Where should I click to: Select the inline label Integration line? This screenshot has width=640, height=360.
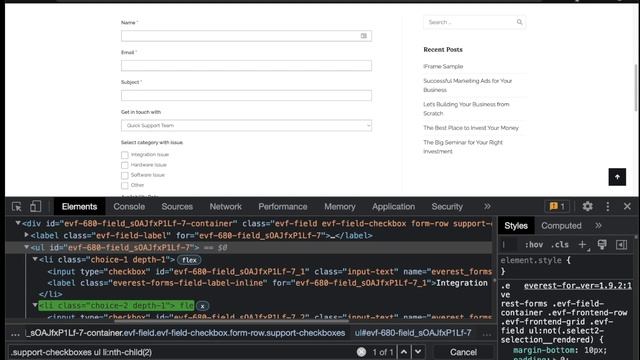267,283
